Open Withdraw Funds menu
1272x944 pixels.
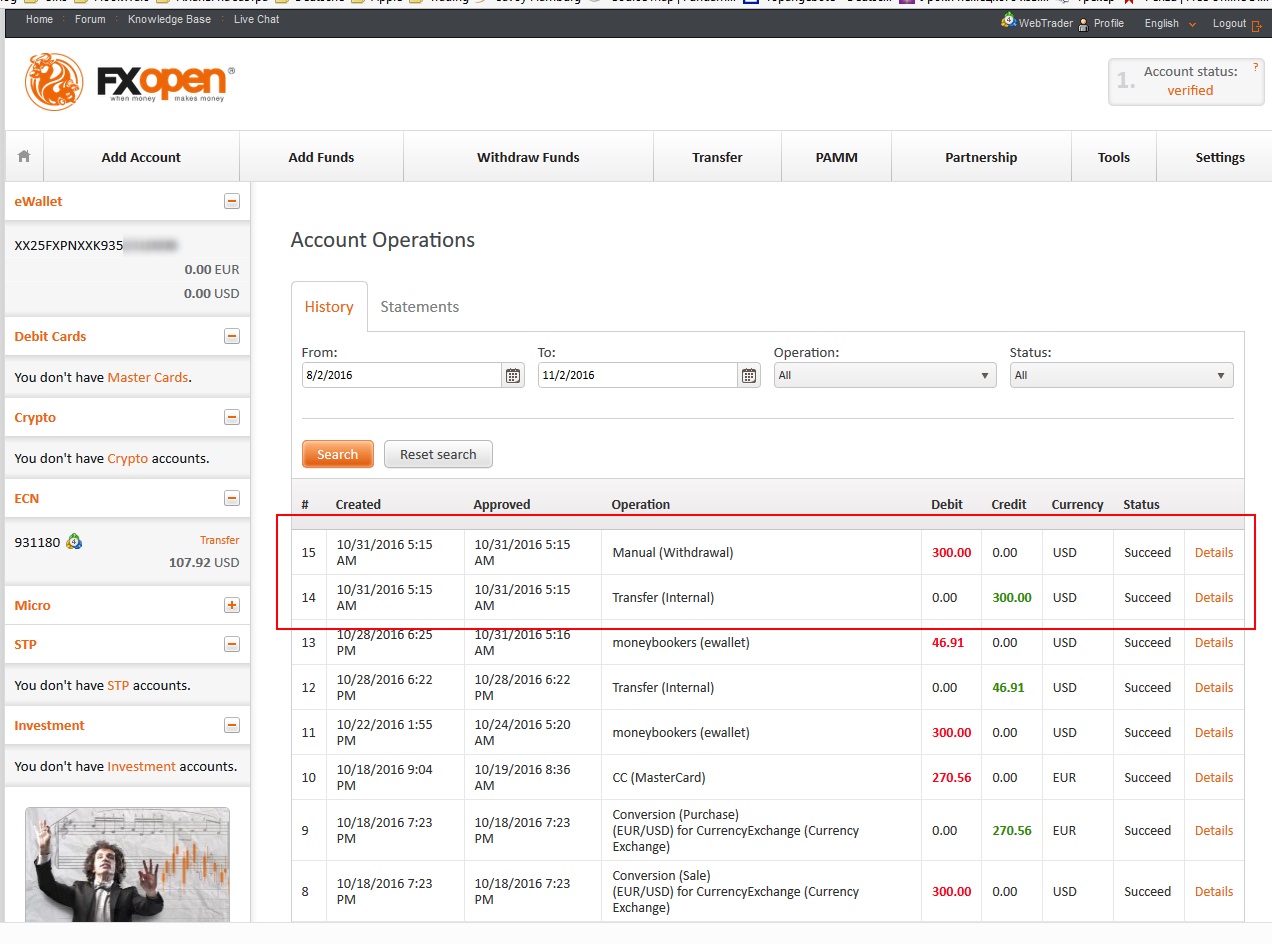pos(528,157)
